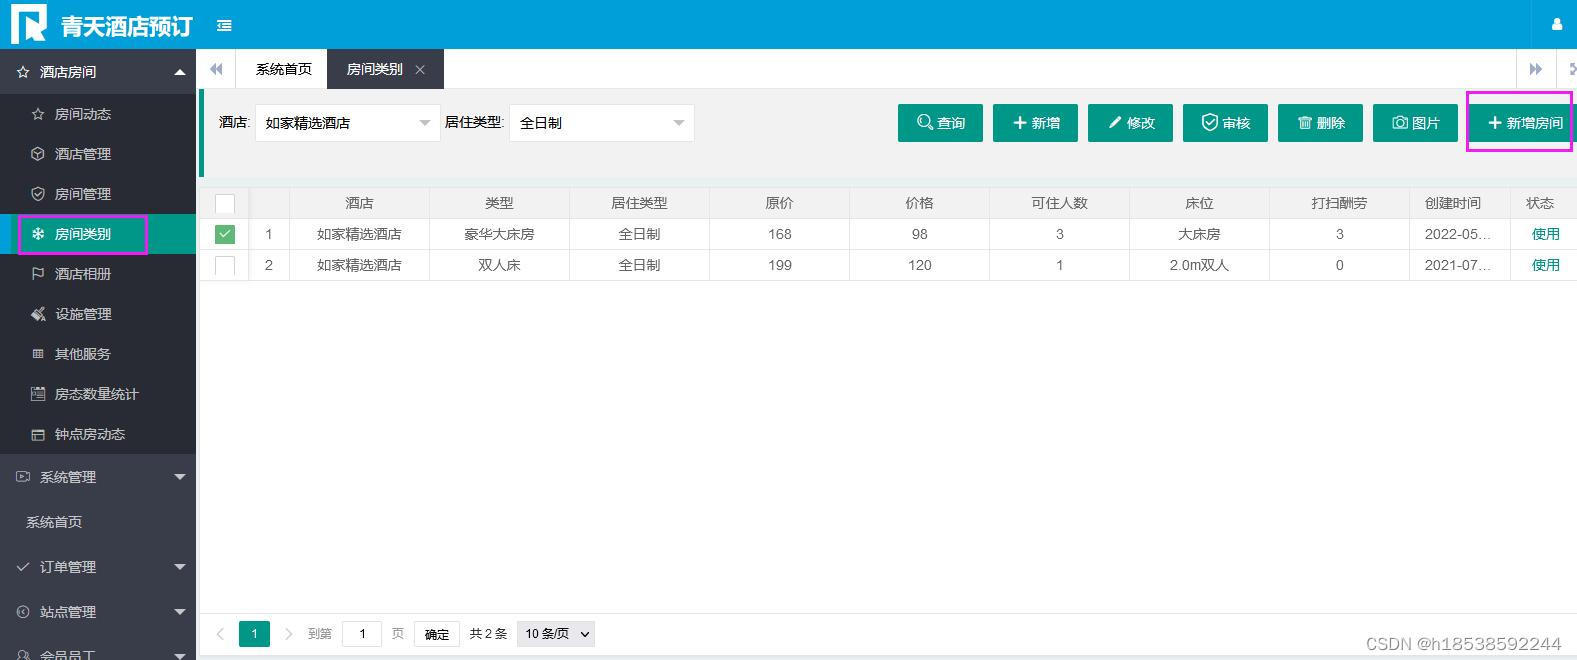
Task: Expand the 会员员工 menu group
Action: click(98, 650)
